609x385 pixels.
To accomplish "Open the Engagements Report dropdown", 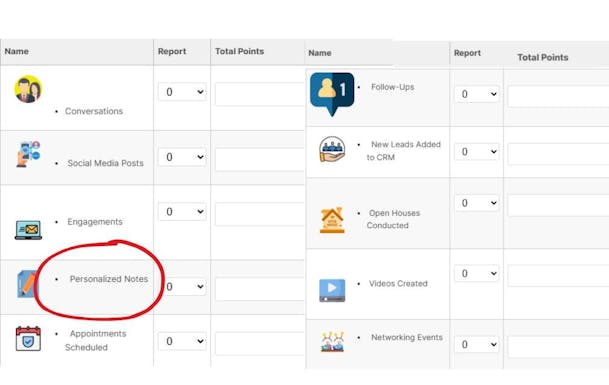I will coord(182,212).
